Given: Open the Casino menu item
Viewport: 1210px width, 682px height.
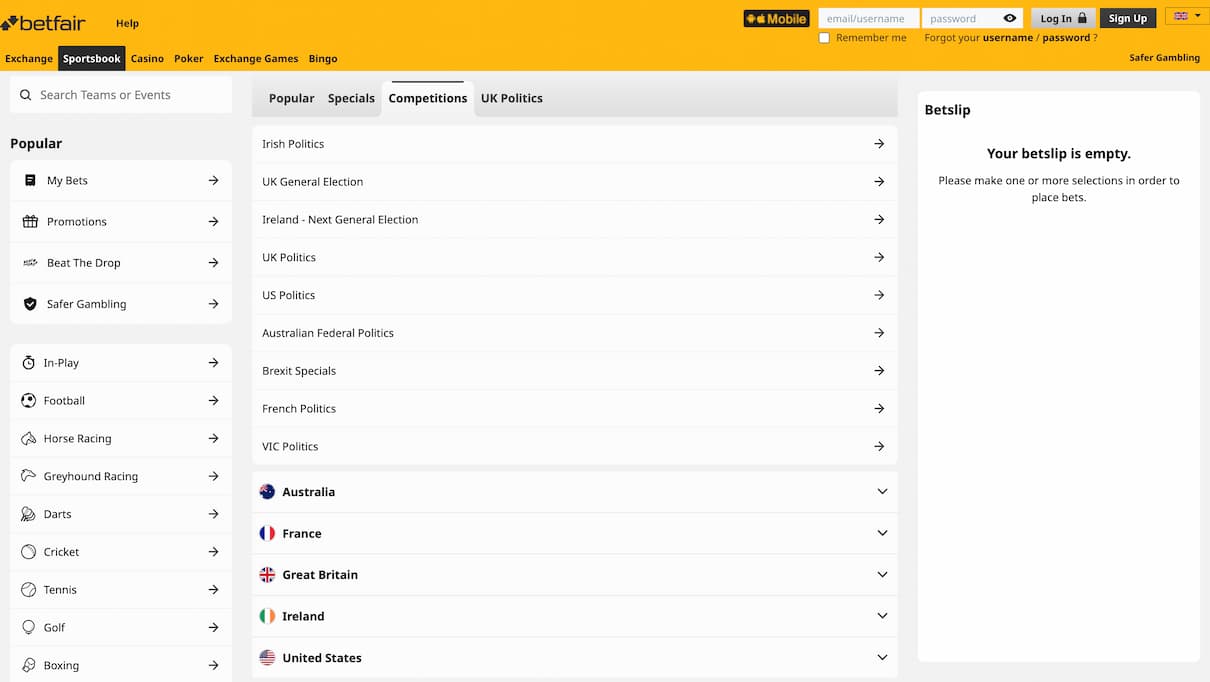Looking at the screenshot, I should click(147, 58).
